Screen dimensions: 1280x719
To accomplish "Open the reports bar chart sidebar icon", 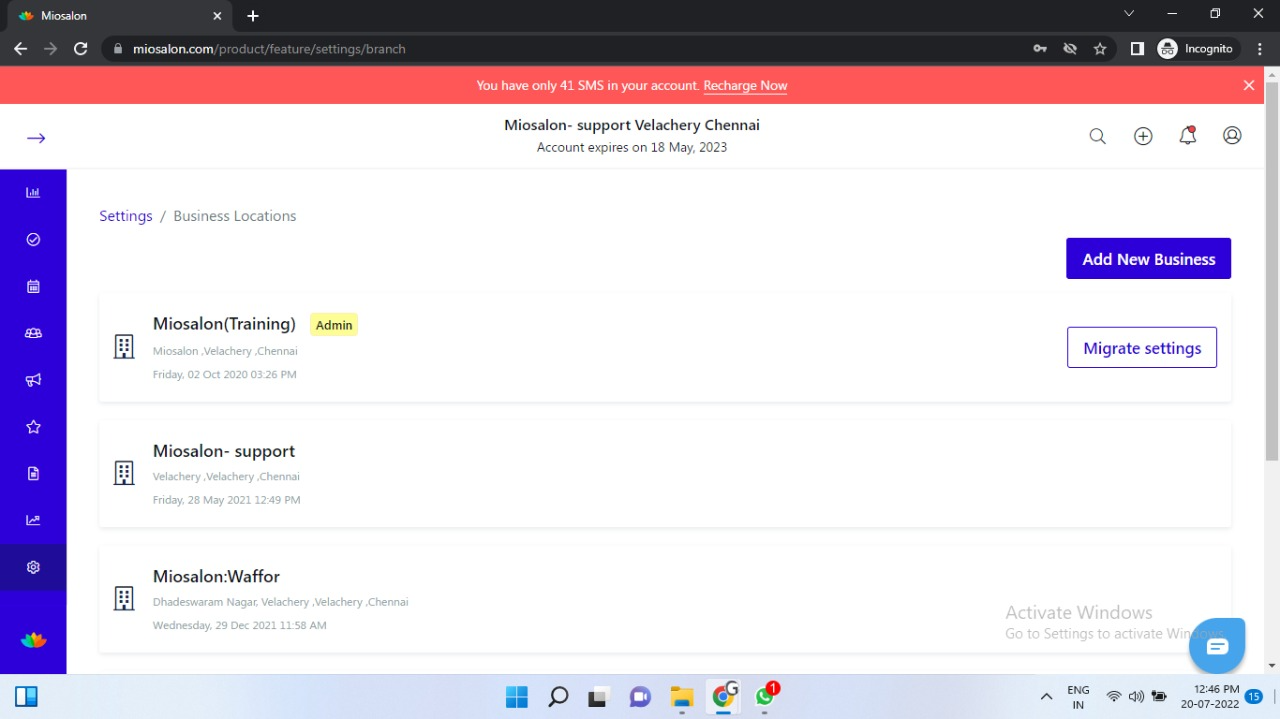I will [33, 192].
